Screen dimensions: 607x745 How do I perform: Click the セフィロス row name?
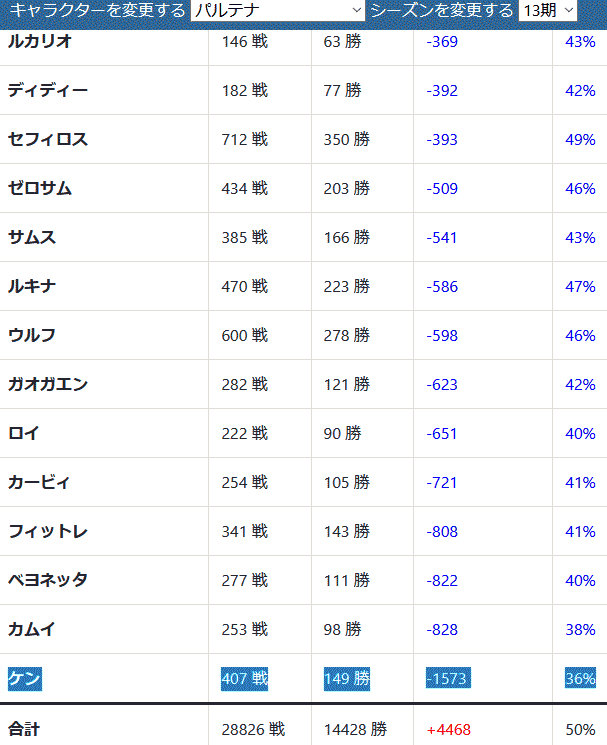[48, 139]
